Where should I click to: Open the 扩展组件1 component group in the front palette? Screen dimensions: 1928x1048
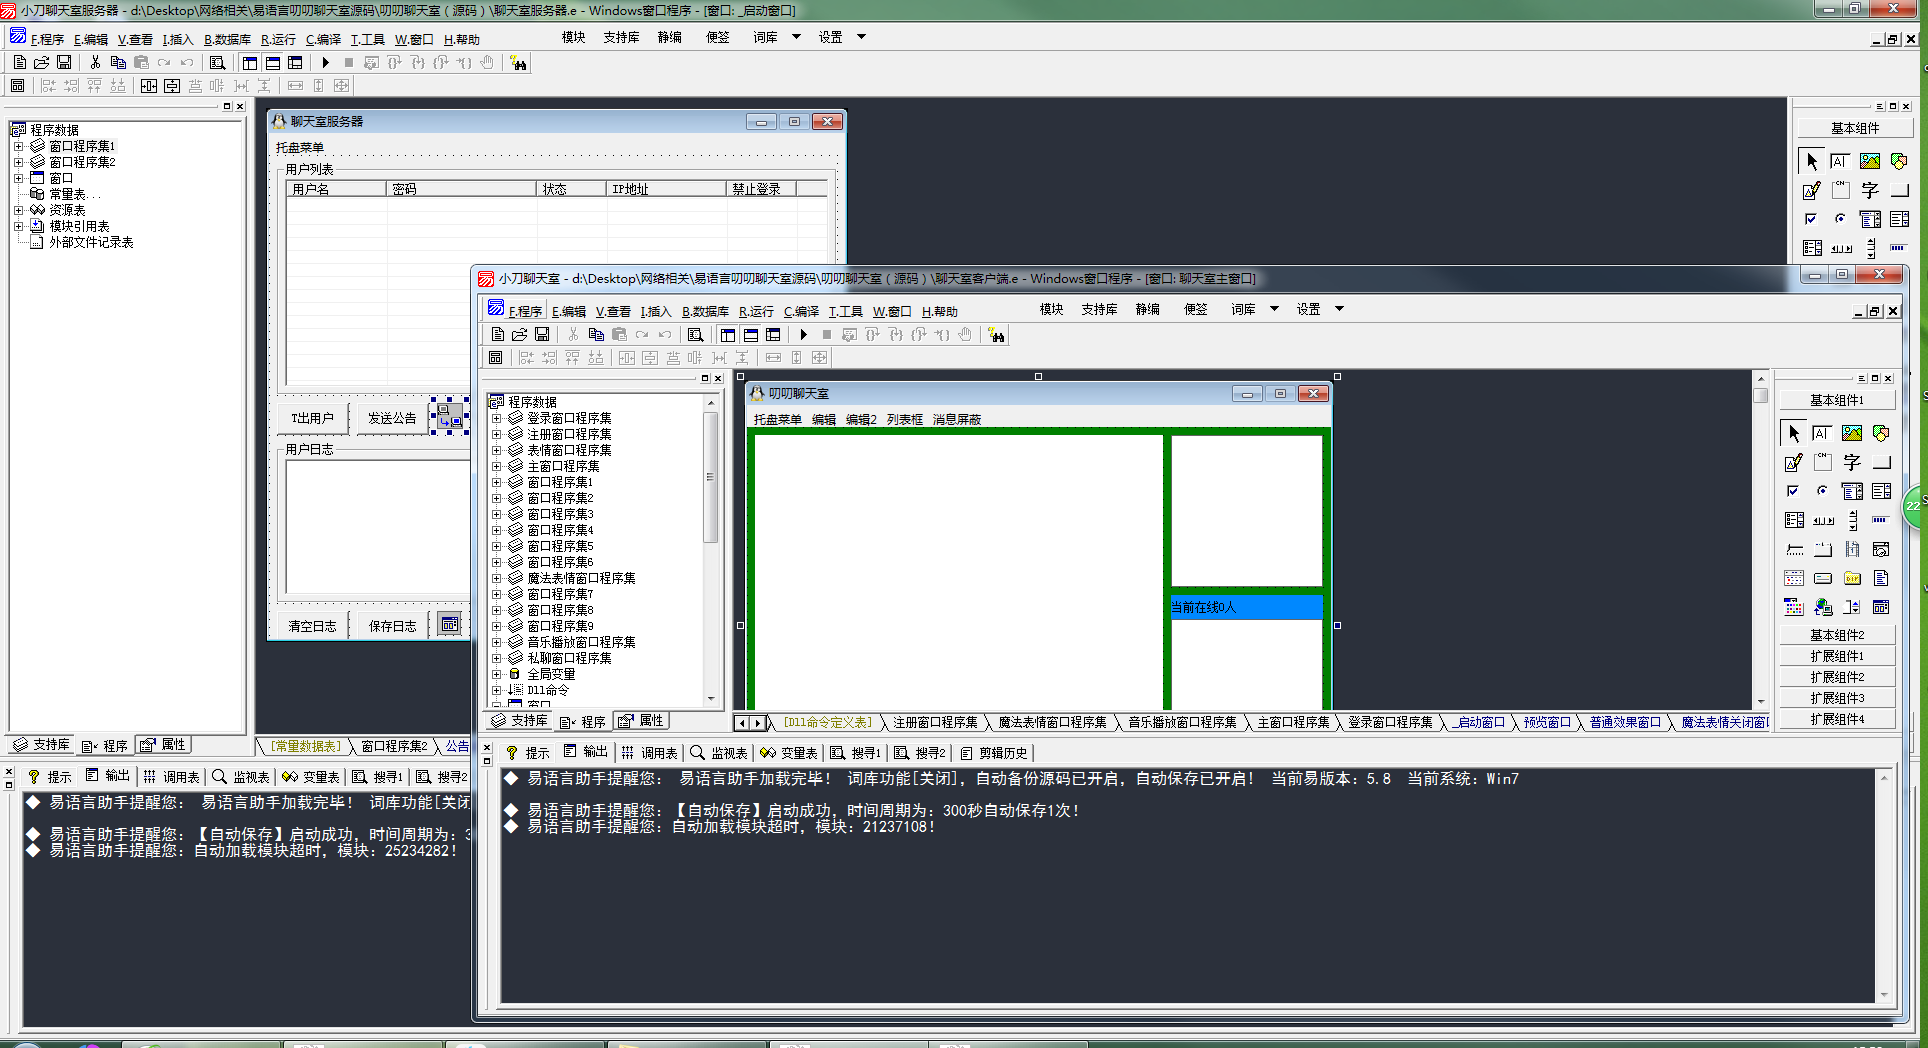(1837, 656)
